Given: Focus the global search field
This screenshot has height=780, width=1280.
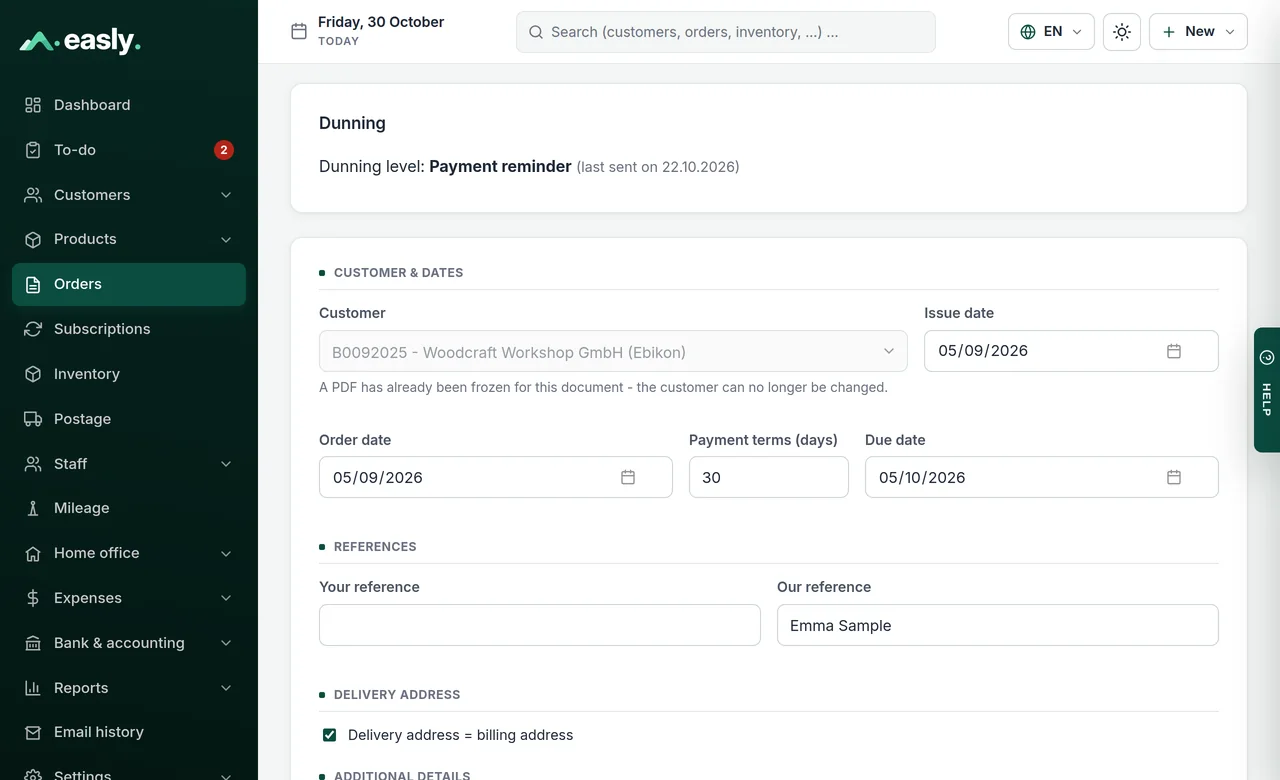Looking at the screenshot, I should pos(726,32).
